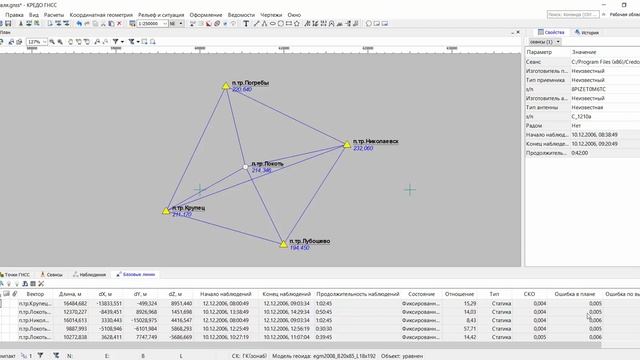
Task: Open the units dropdown beside scale
Action: click(x=181, y=24)
